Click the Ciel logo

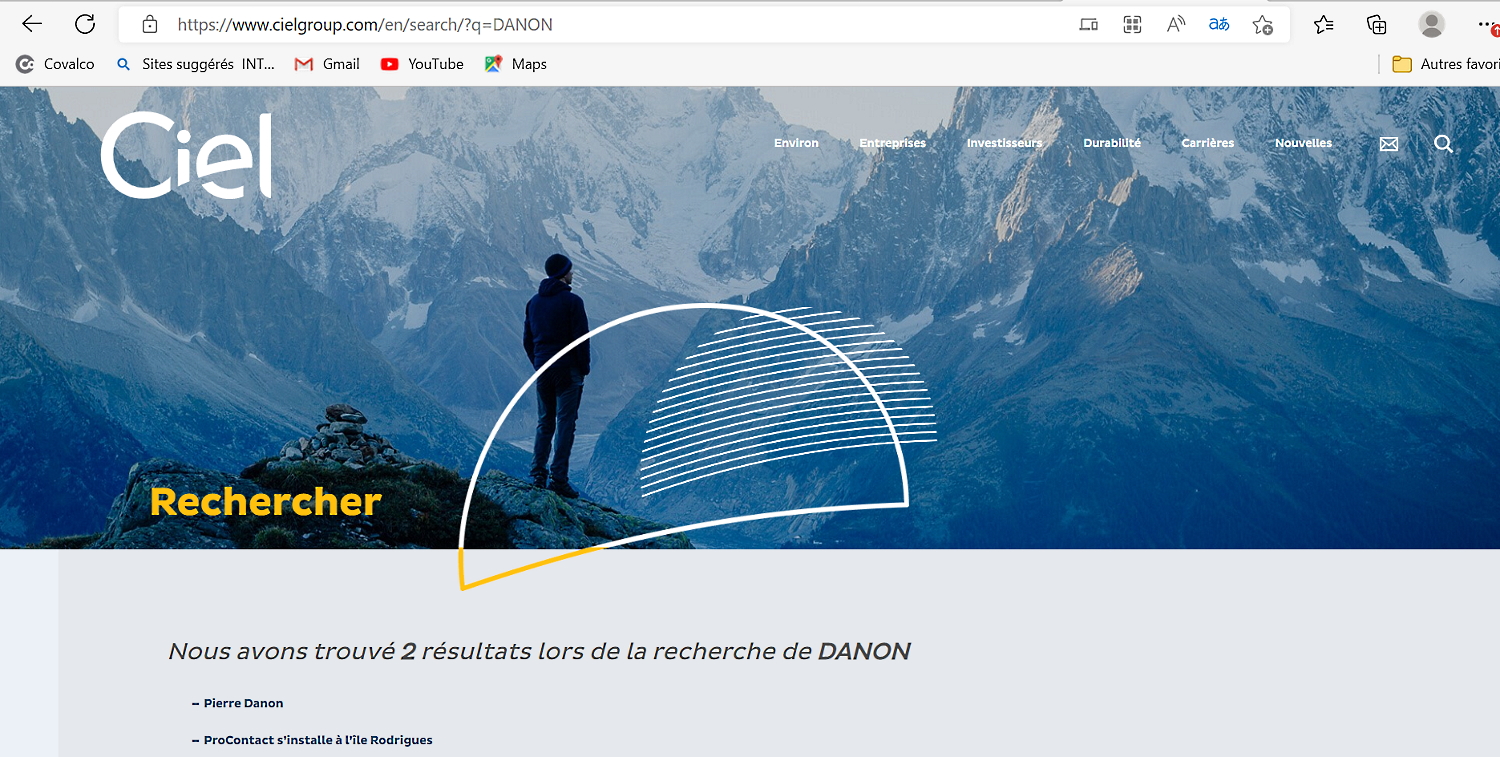[x=186, y=155]
